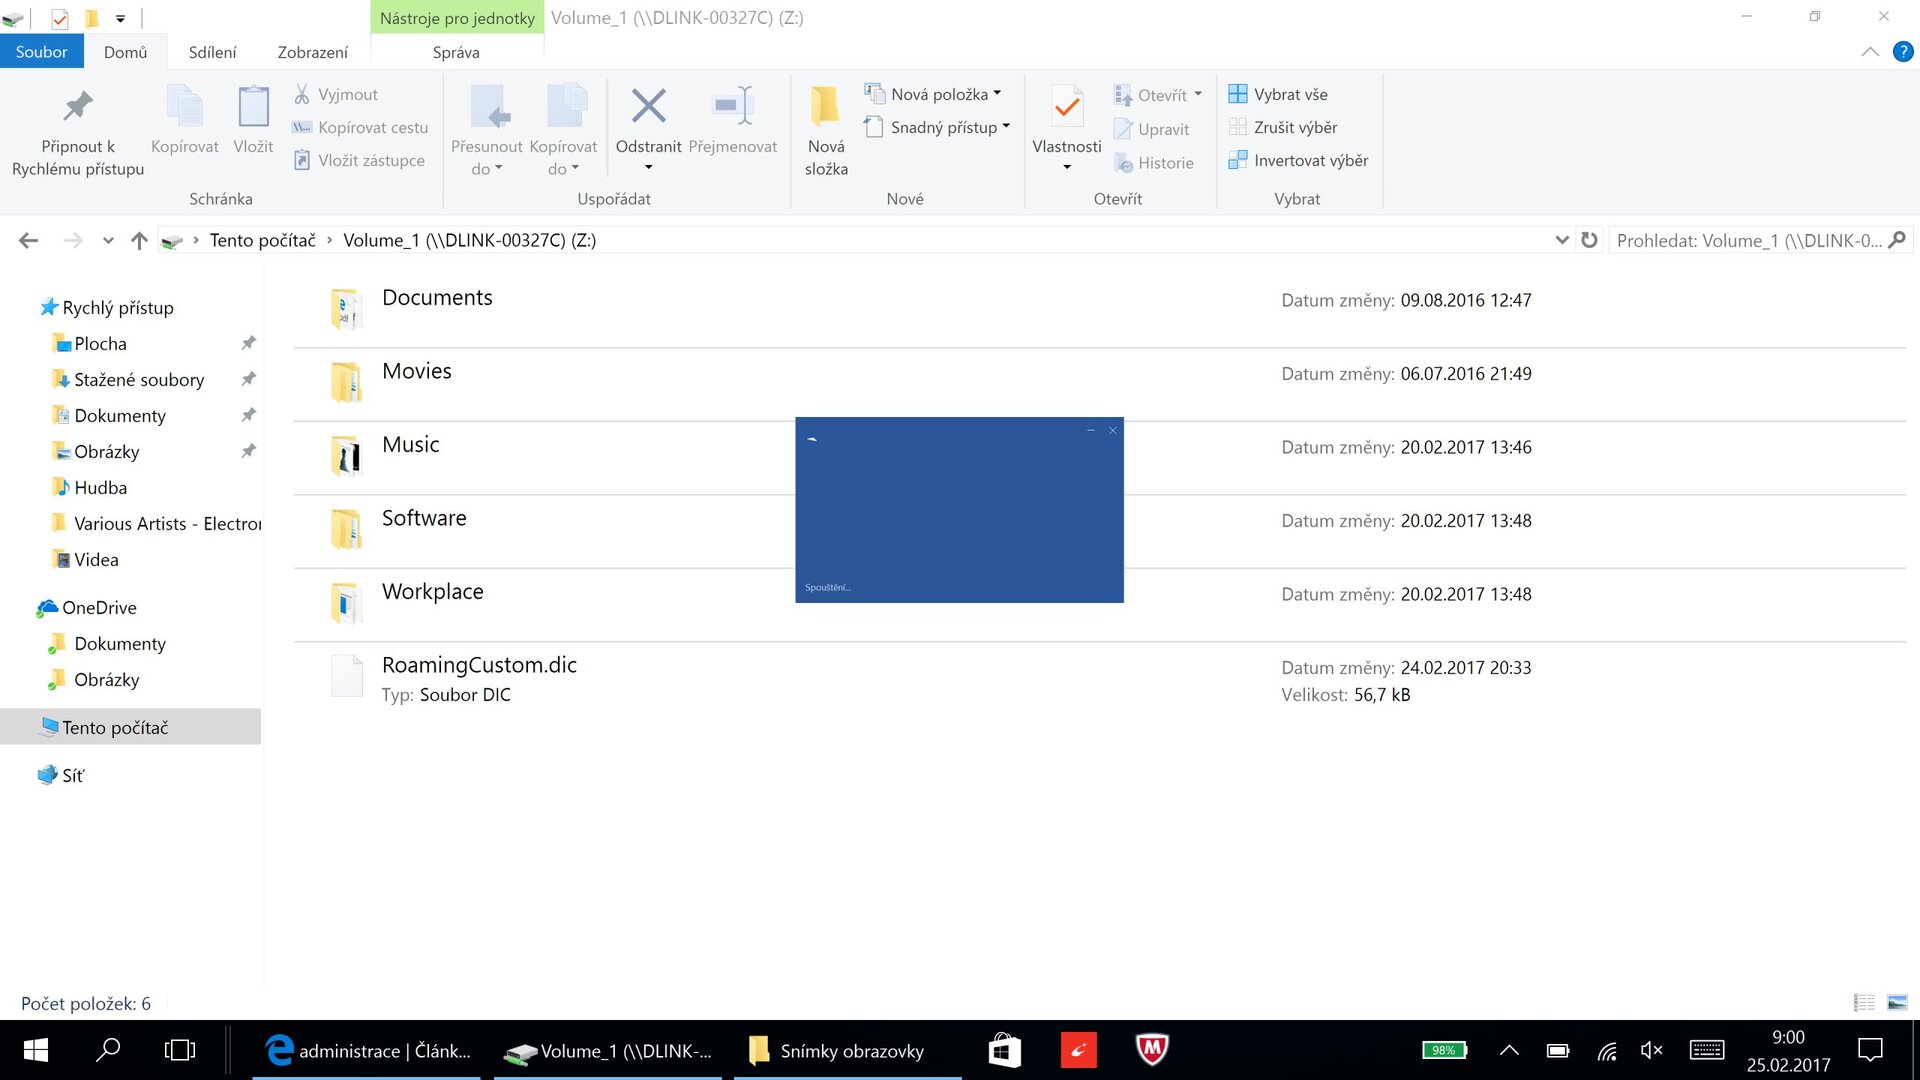Open McAfee icon in the taskbar
The height and width of the screenshot is (1080, 1920).
point(1152,1050)
